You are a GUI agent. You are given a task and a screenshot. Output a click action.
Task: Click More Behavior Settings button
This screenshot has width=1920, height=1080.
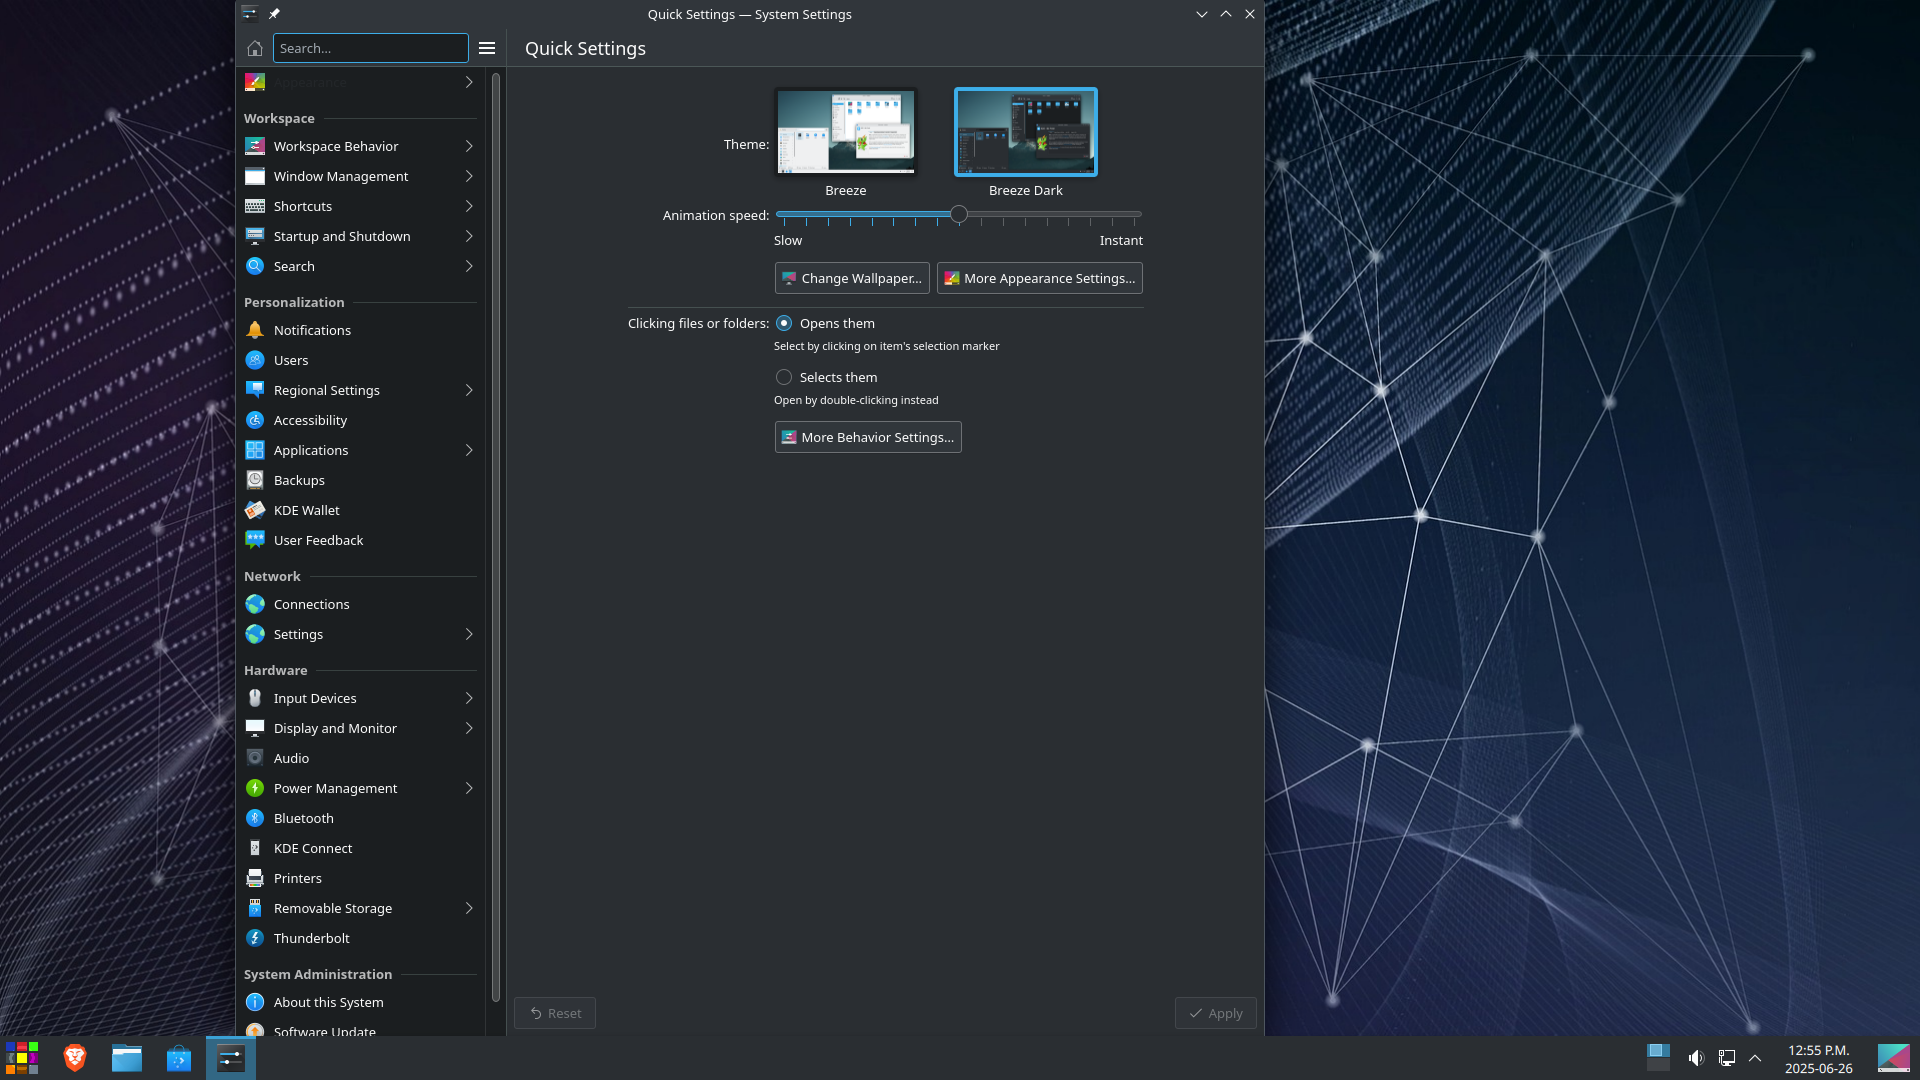868,437
